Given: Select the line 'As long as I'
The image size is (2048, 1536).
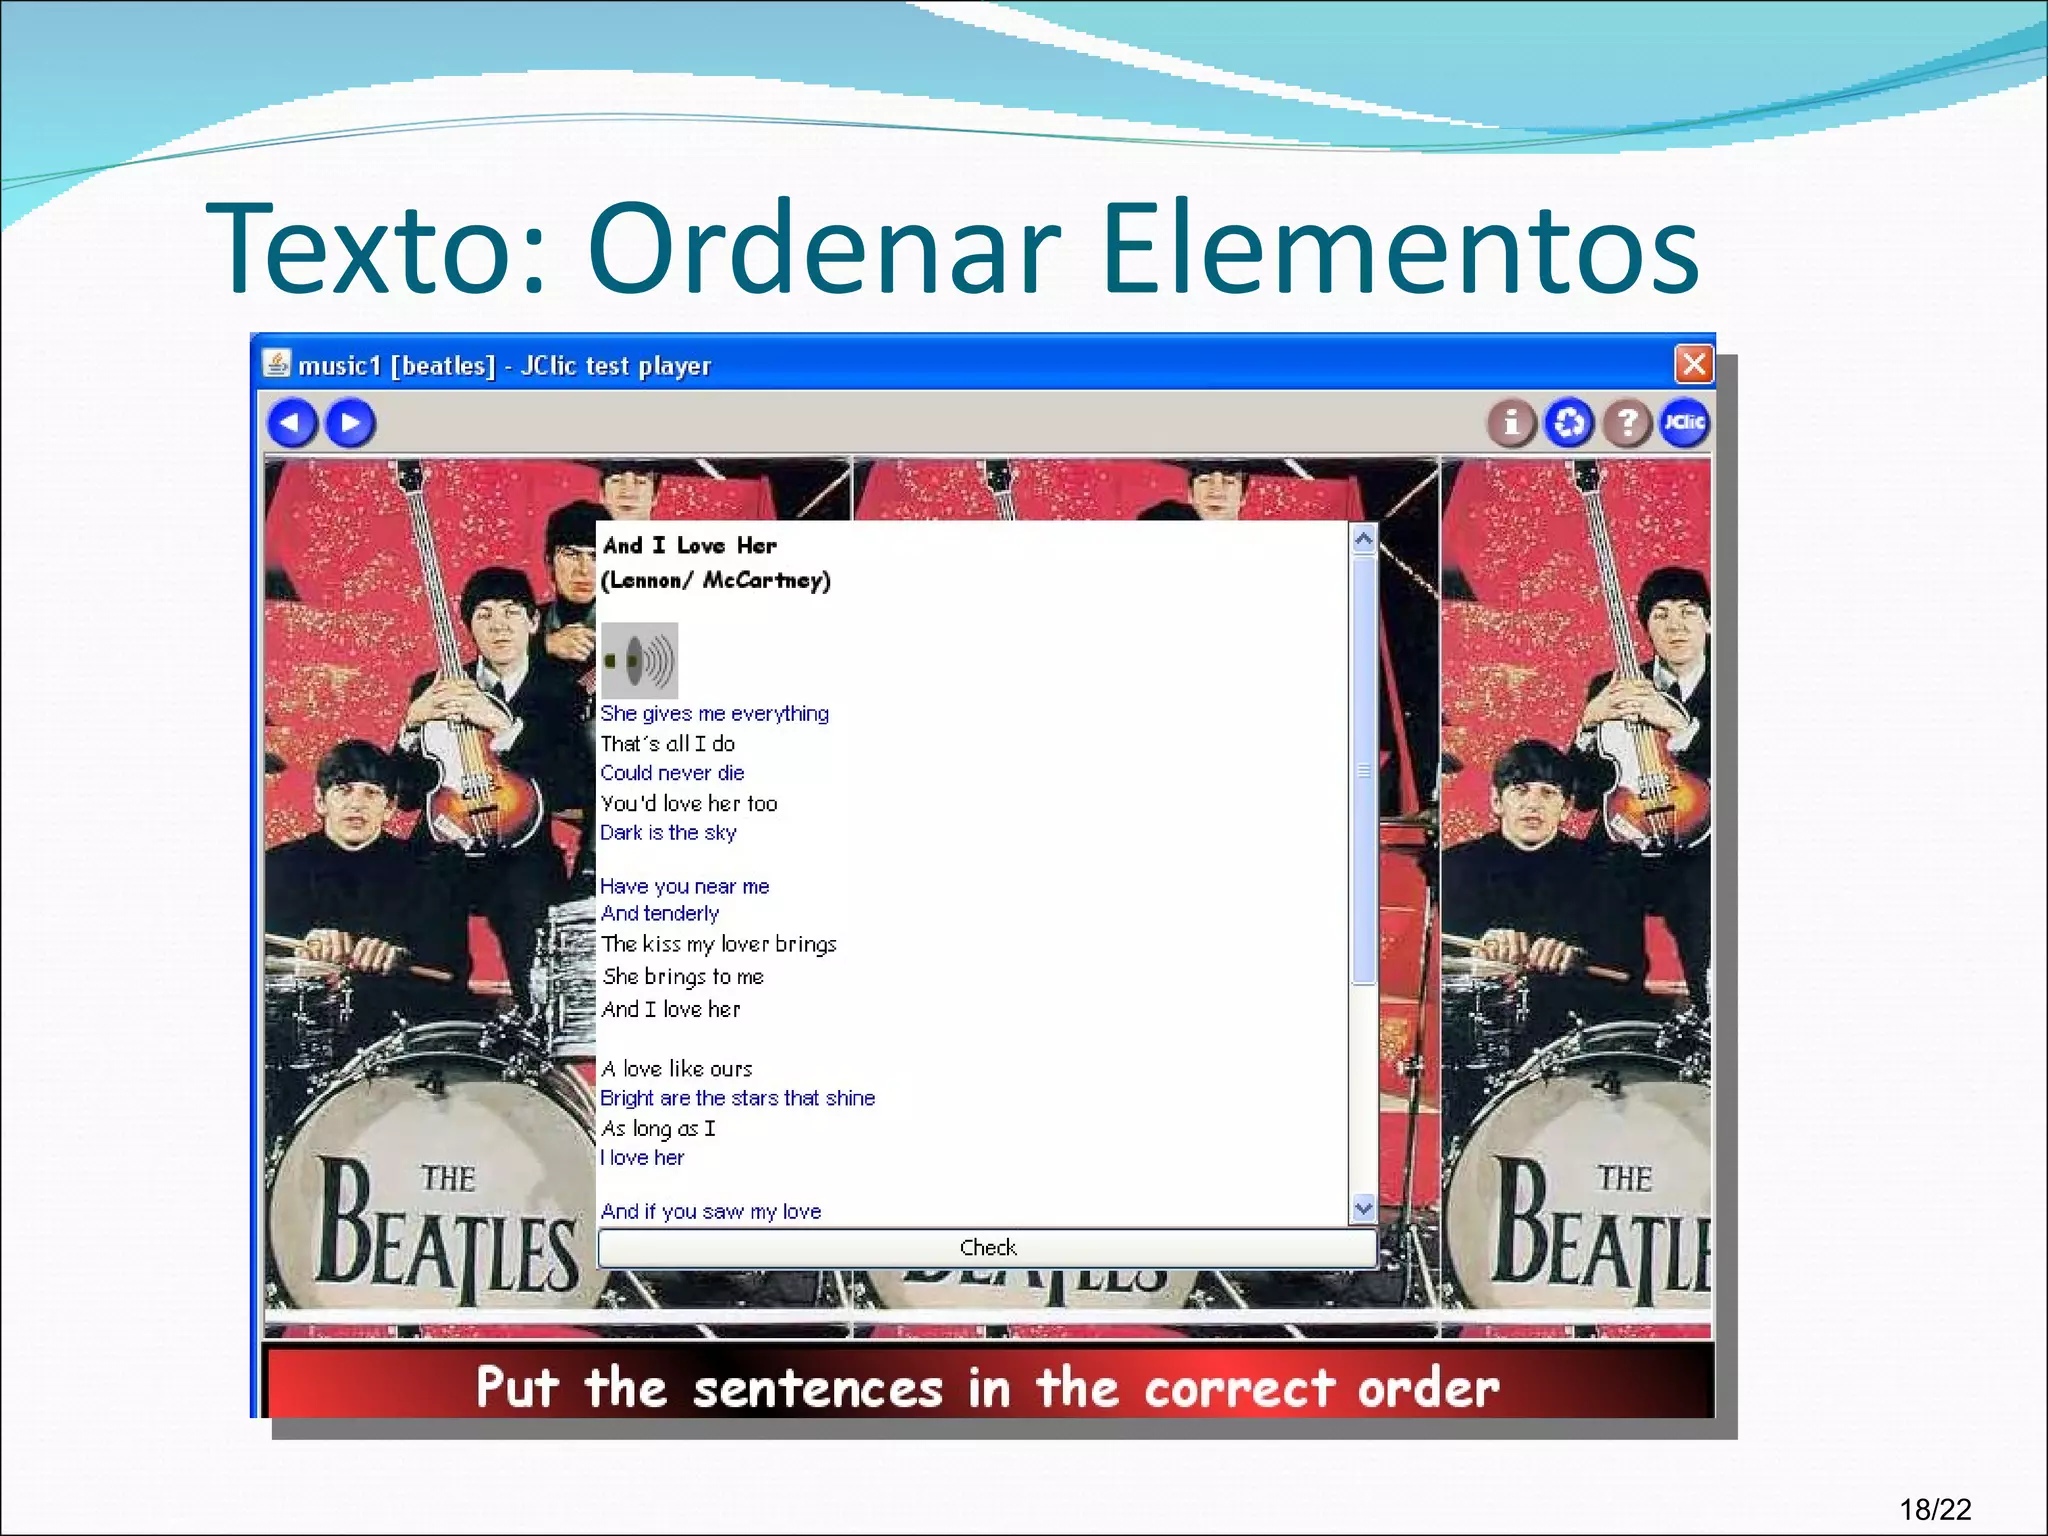Looking at the screenshot, I should click(x=658, y=1128).
